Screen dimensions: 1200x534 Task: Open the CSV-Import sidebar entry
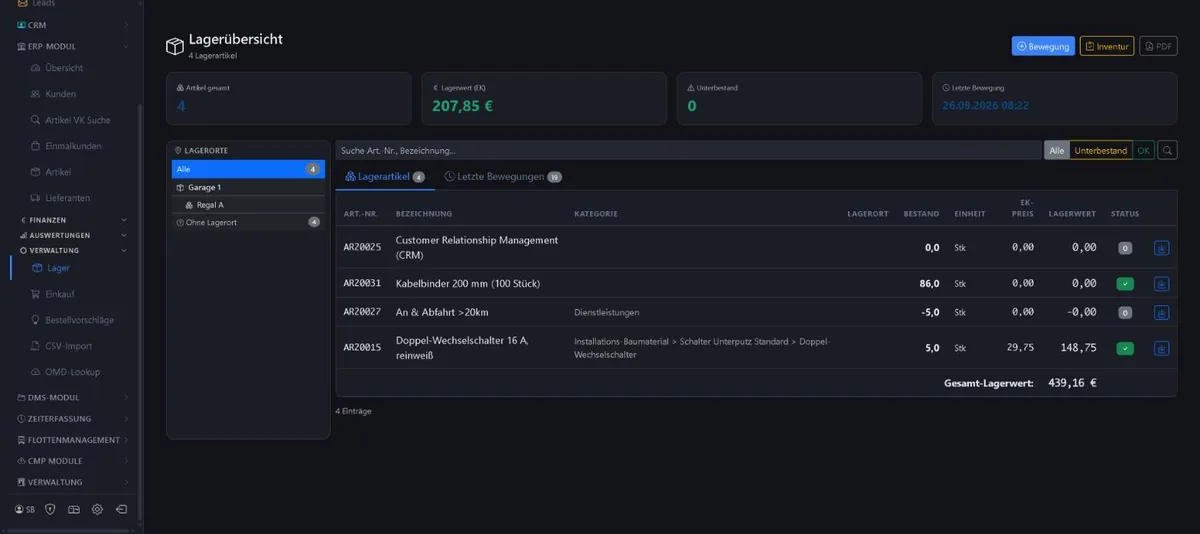click(x=68, y=346)
